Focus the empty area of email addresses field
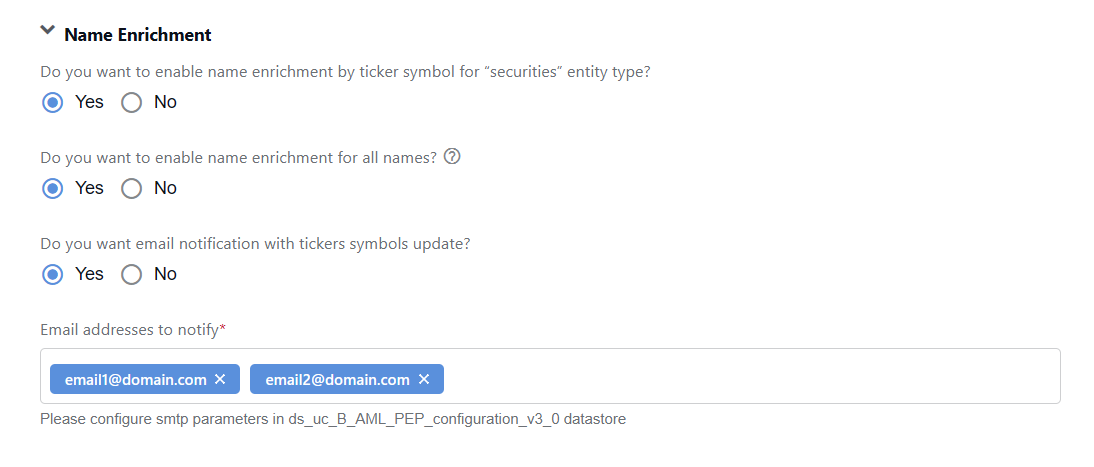Viewport: 1094px width, 467px height. click(751, 376)
